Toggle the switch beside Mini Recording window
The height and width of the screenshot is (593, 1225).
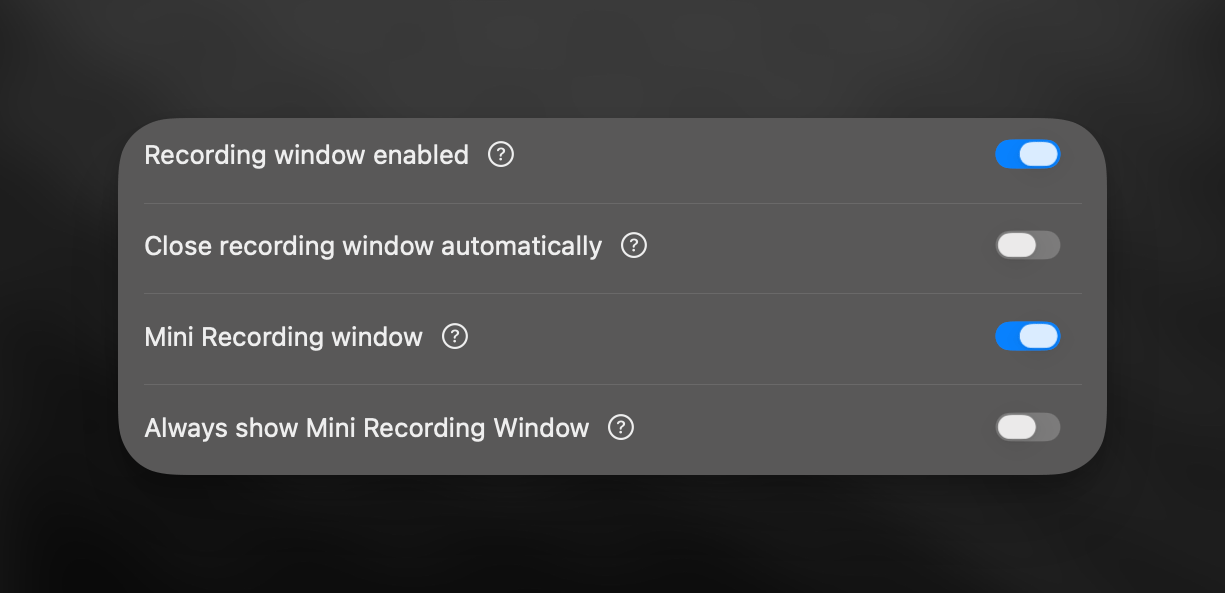click(1028, 336)
